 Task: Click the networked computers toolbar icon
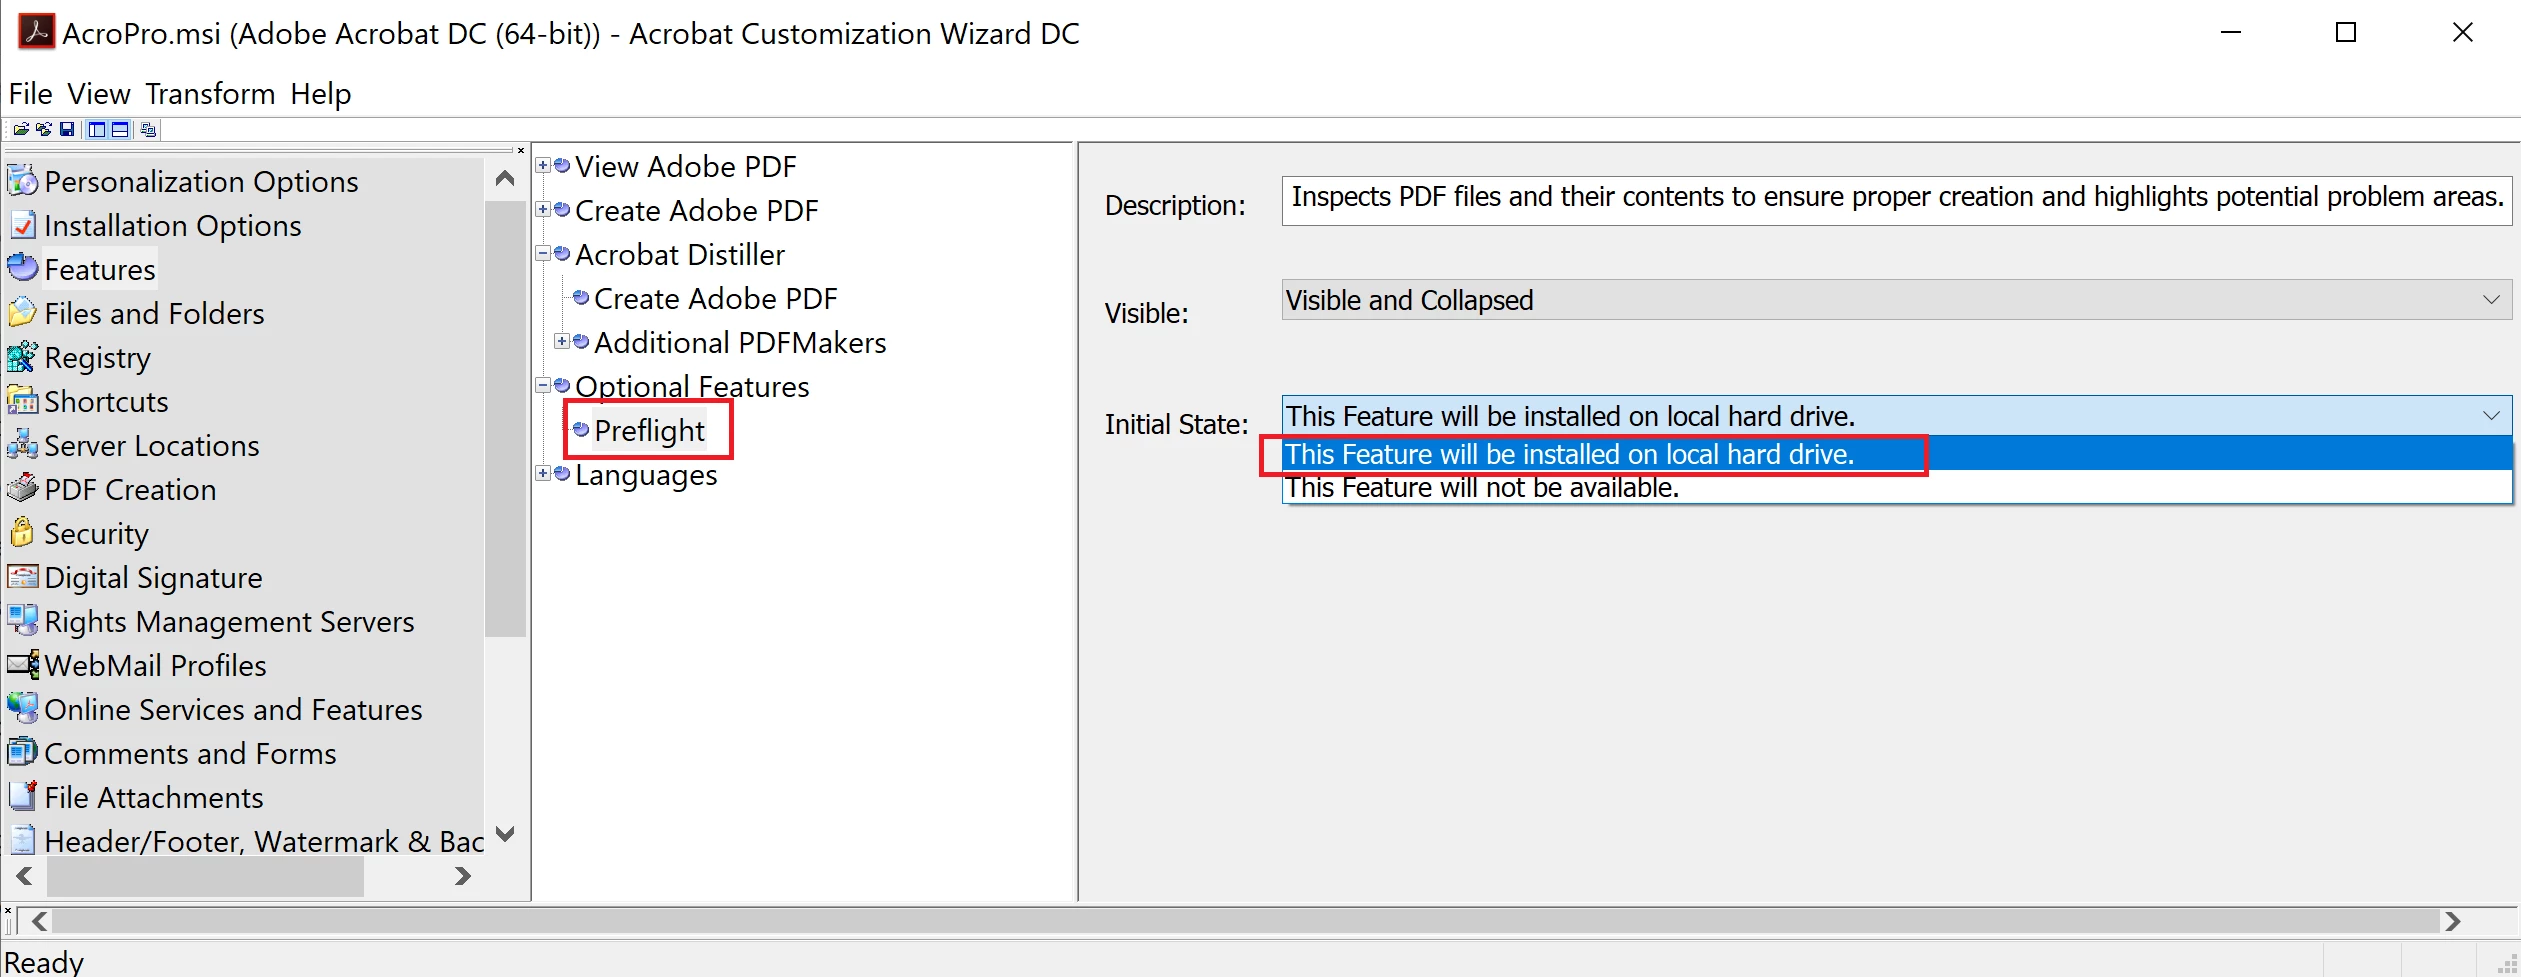pos(148,129)
